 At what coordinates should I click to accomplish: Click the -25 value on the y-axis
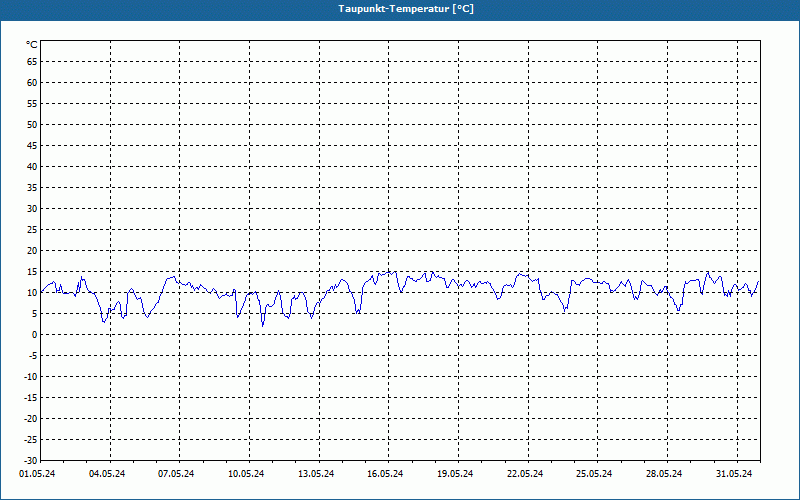31,439
